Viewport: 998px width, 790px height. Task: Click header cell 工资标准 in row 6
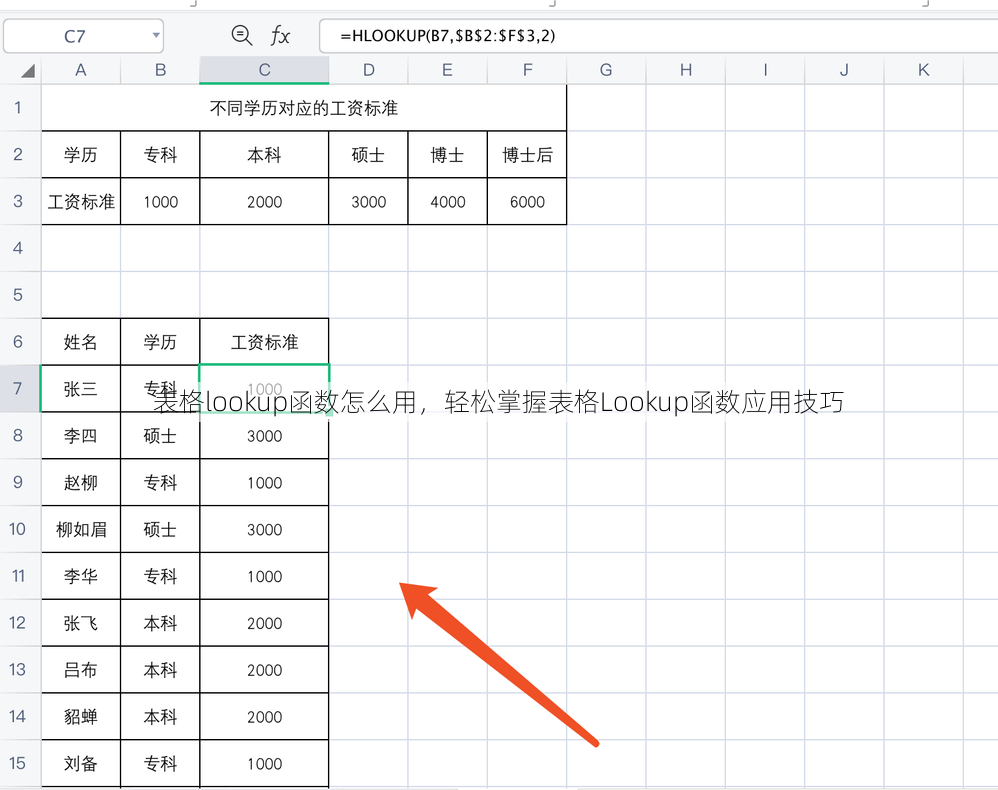(264, 342)
